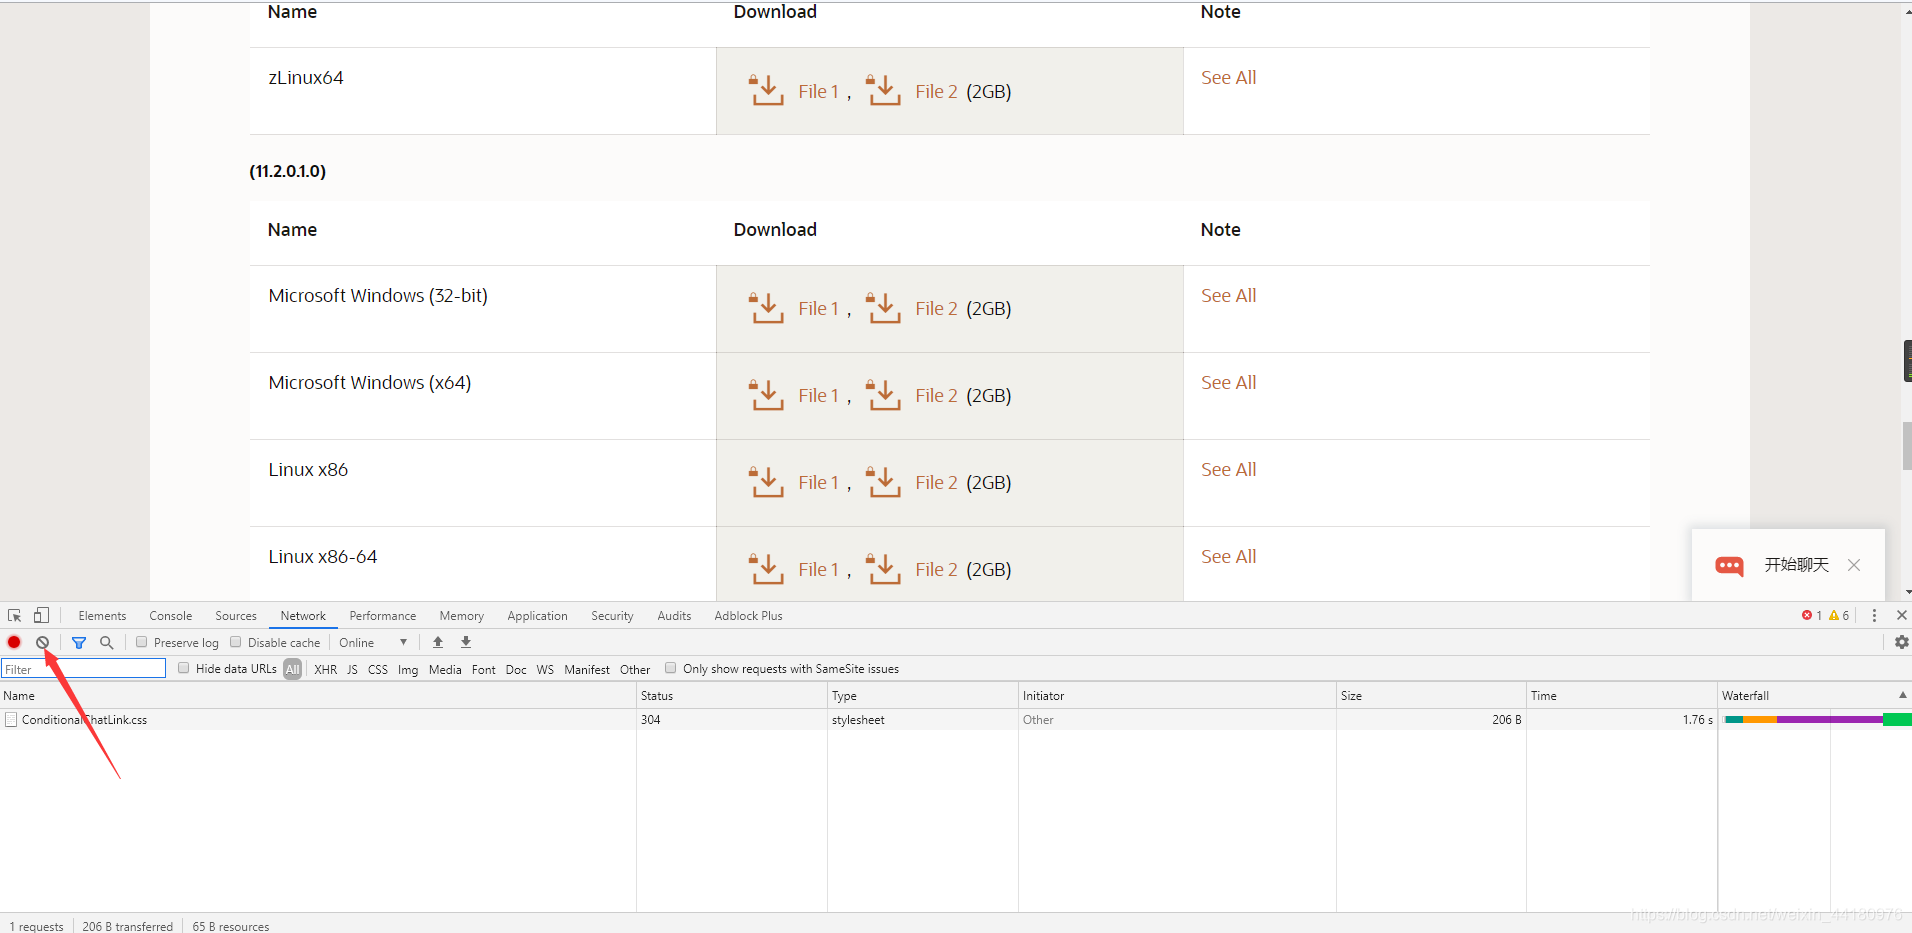Filter requests by CSS type
Screen dimensions: 1912x933
click(x=378, y=670)
